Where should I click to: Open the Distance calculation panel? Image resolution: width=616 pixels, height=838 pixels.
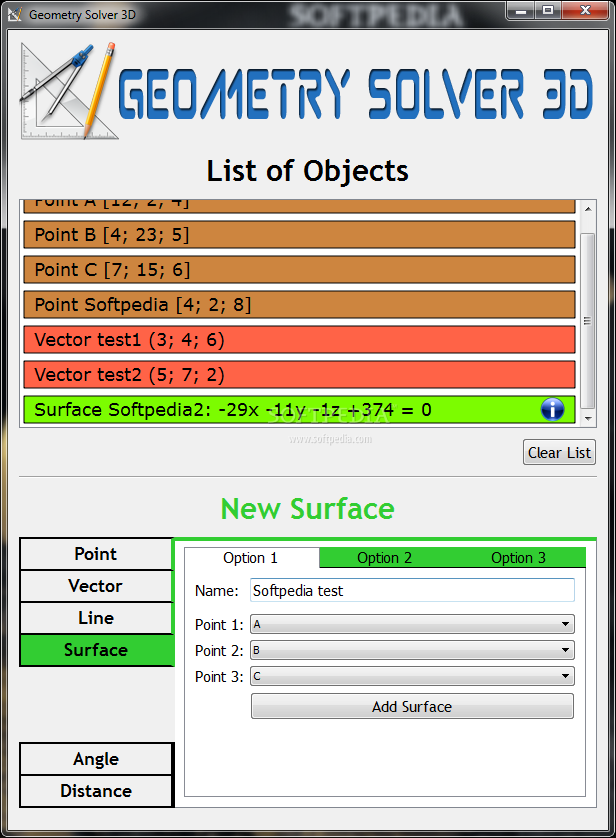click(96, 791)
